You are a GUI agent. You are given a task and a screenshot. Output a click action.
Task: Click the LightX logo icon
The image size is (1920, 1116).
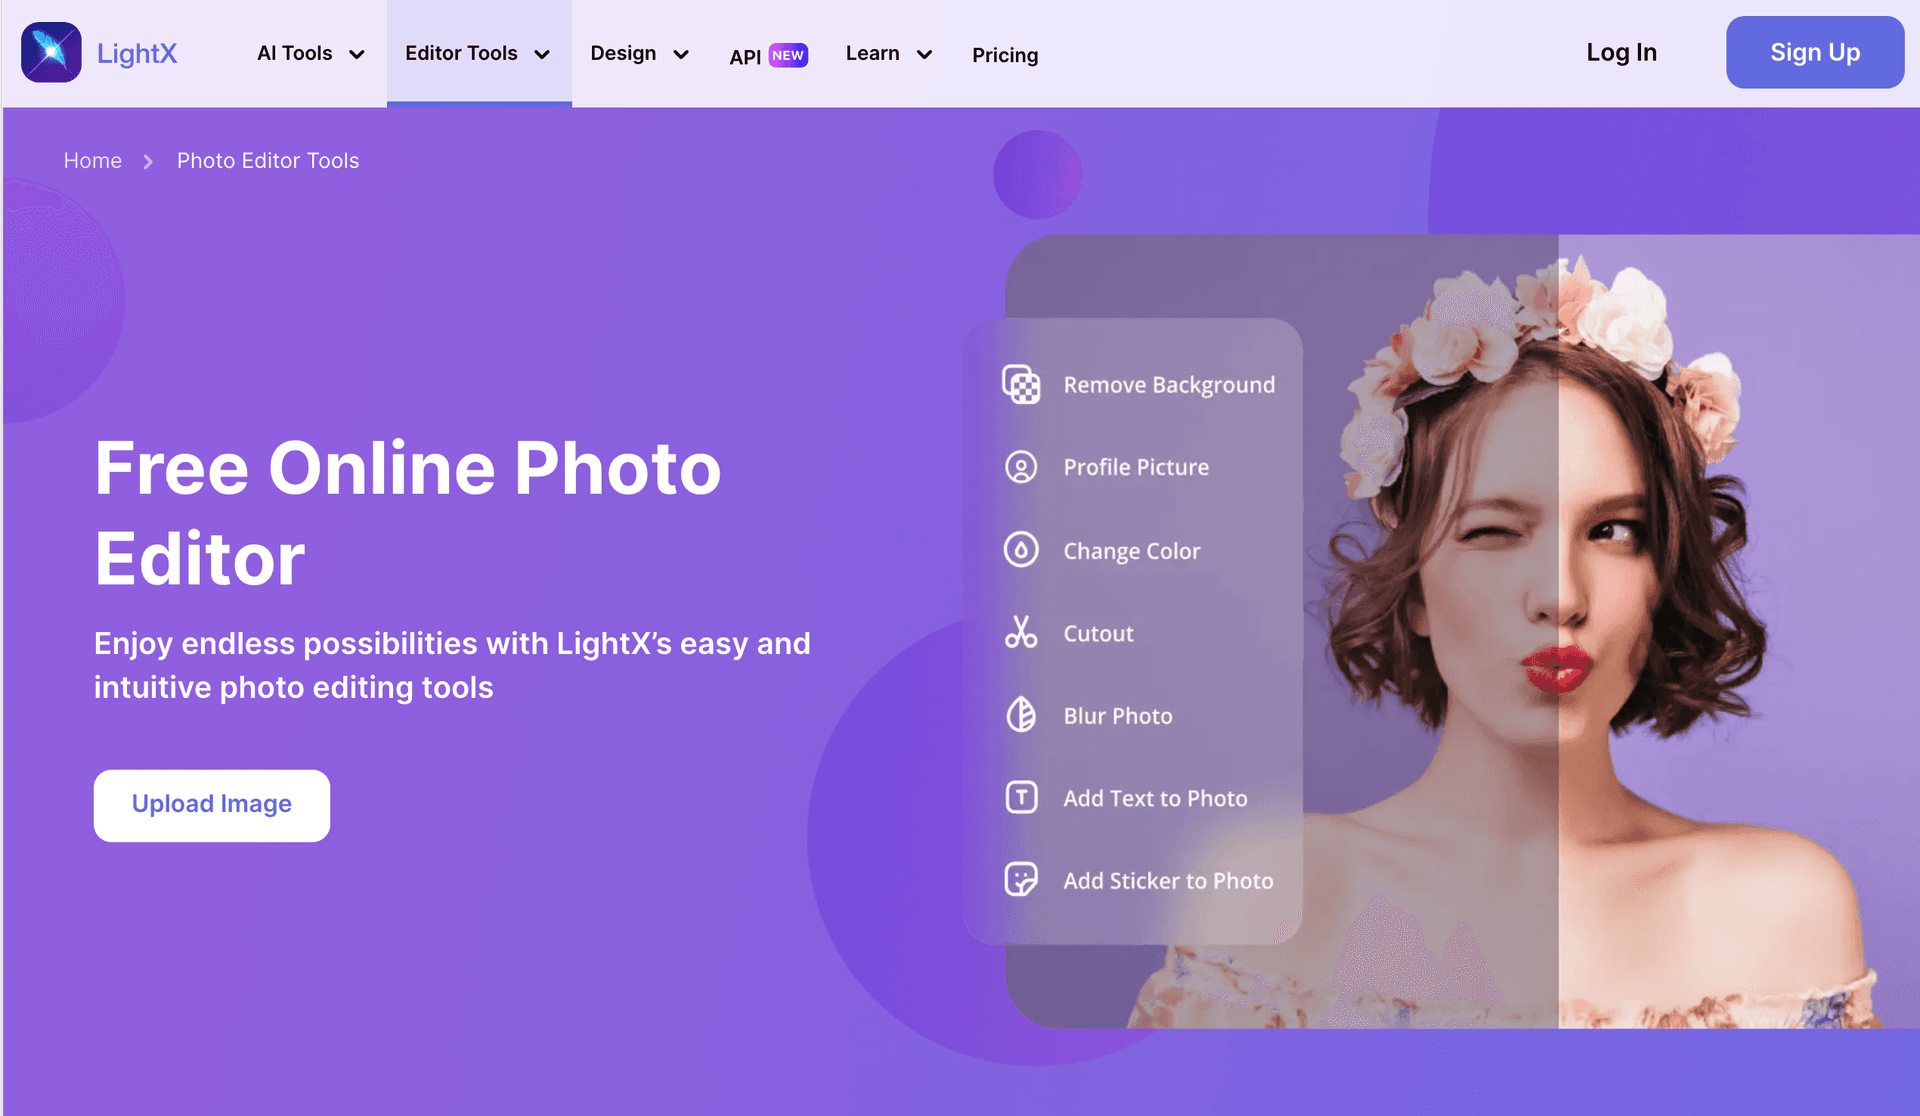point(51,53)
